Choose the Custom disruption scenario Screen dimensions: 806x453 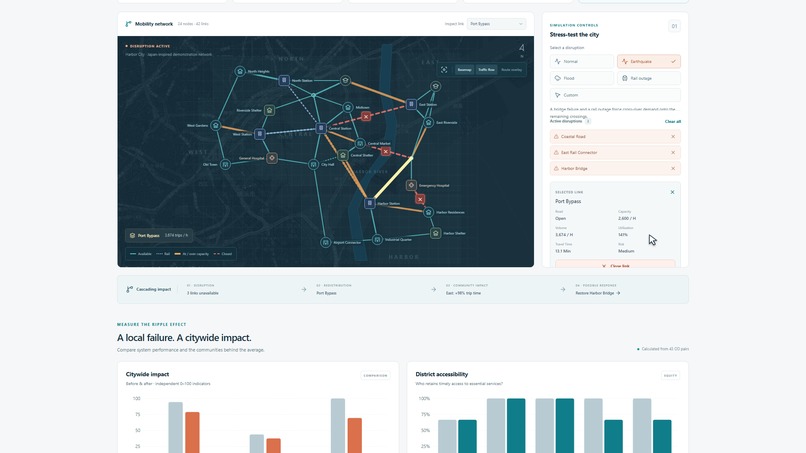[615, 95]
